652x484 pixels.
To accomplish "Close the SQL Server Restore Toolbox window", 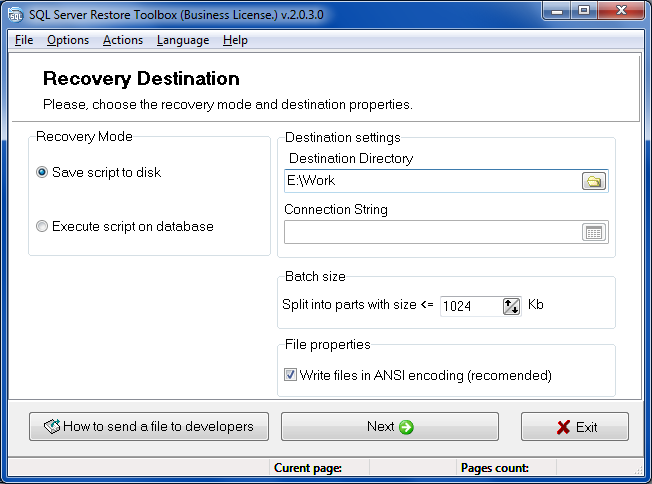I will pyautogui.click(x=621, y=11).
